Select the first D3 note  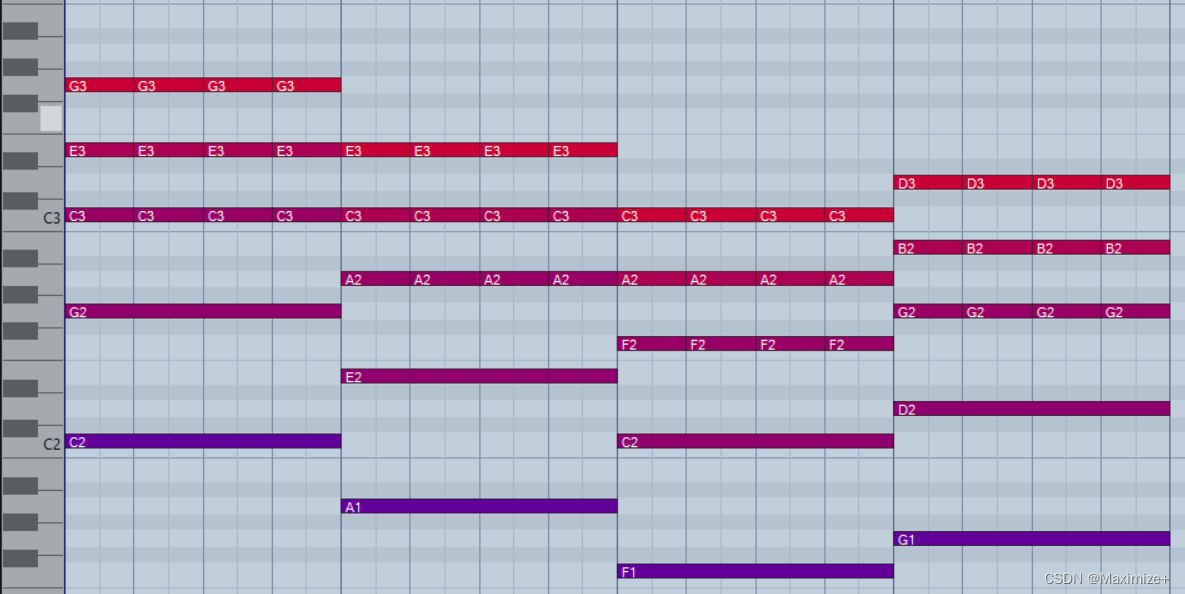click(x=928, y=182)
